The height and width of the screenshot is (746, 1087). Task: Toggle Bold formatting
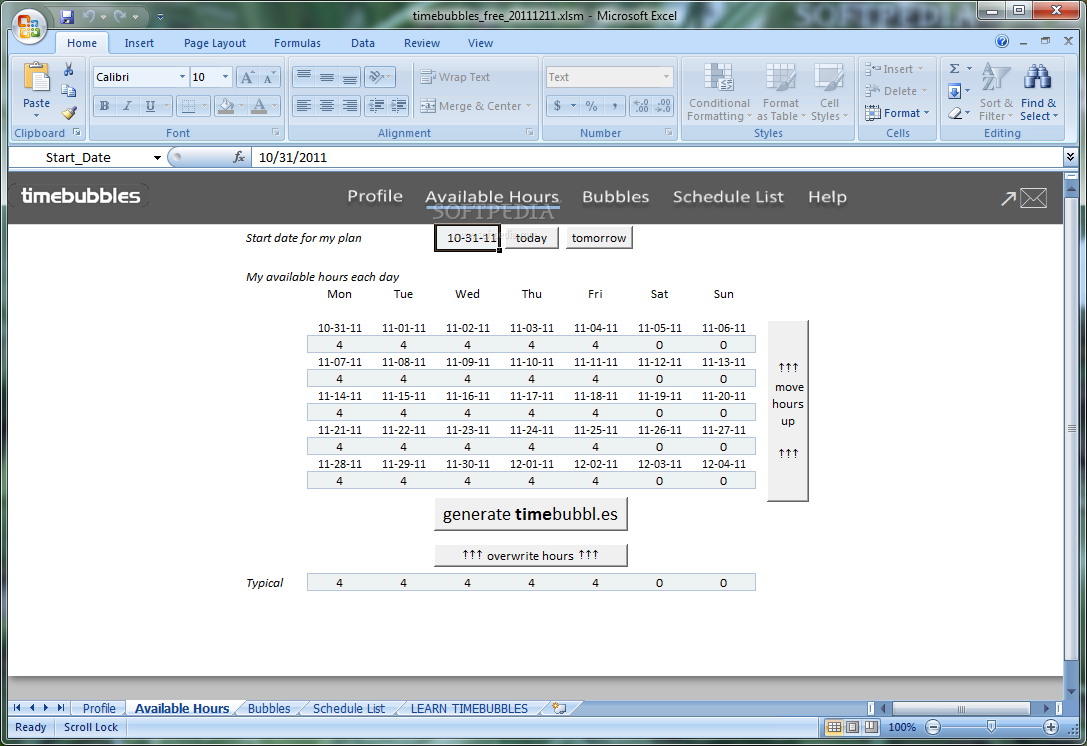click(x=104, y=106)
